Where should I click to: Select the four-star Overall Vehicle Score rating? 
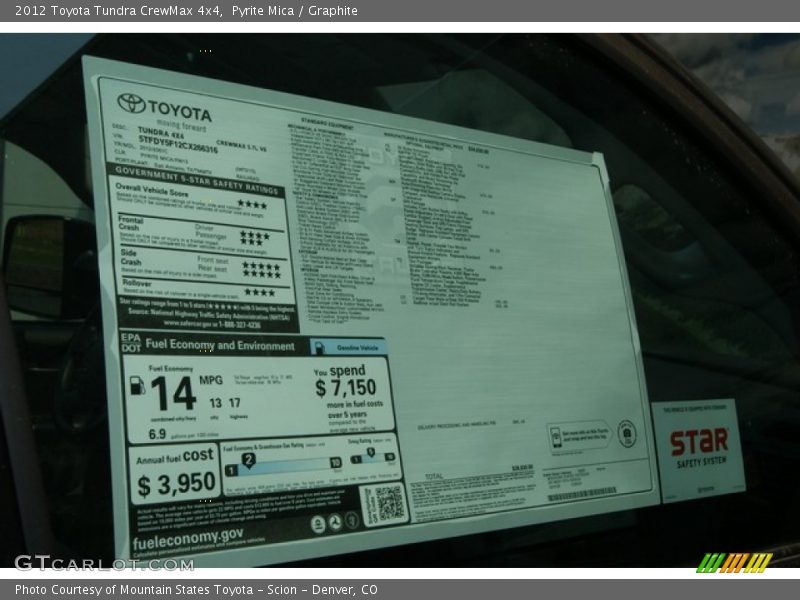(x=254, y=203)
